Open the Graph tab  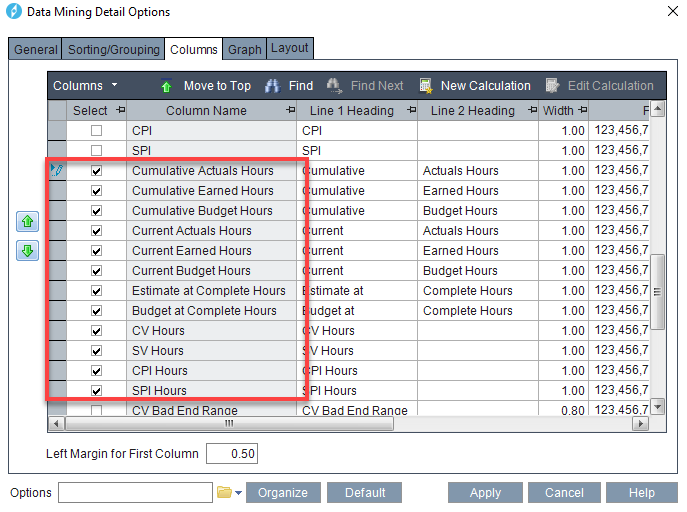[244, 49]
